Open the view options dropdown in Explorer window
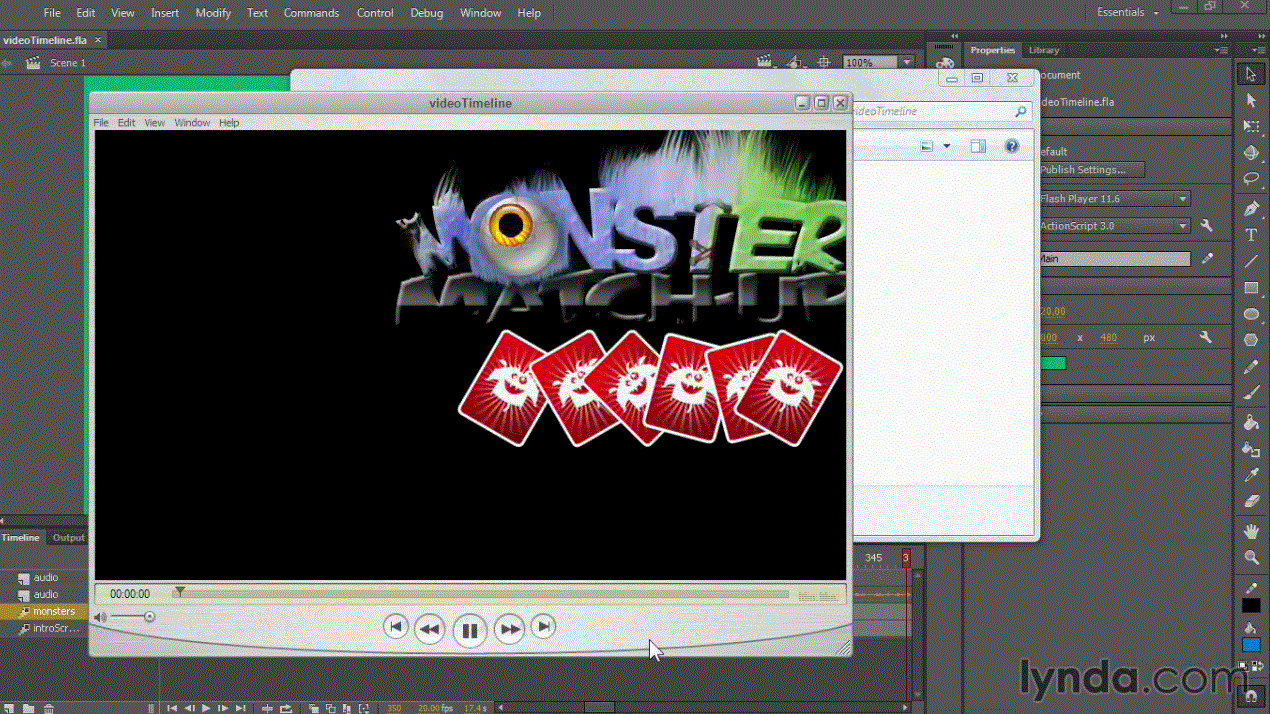This screenshot has width=1270, height=714. [x=947, y=146]
